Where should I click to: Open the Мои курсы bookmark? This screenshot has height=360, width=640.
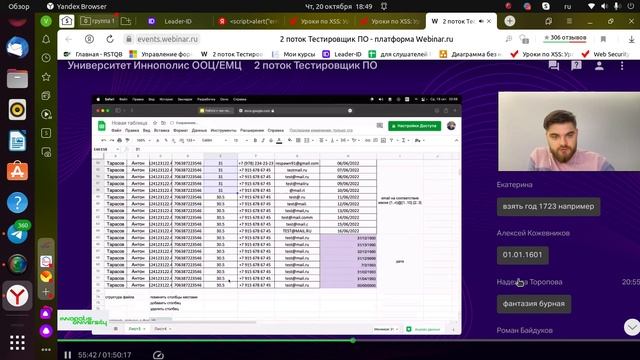pos(295,54)
